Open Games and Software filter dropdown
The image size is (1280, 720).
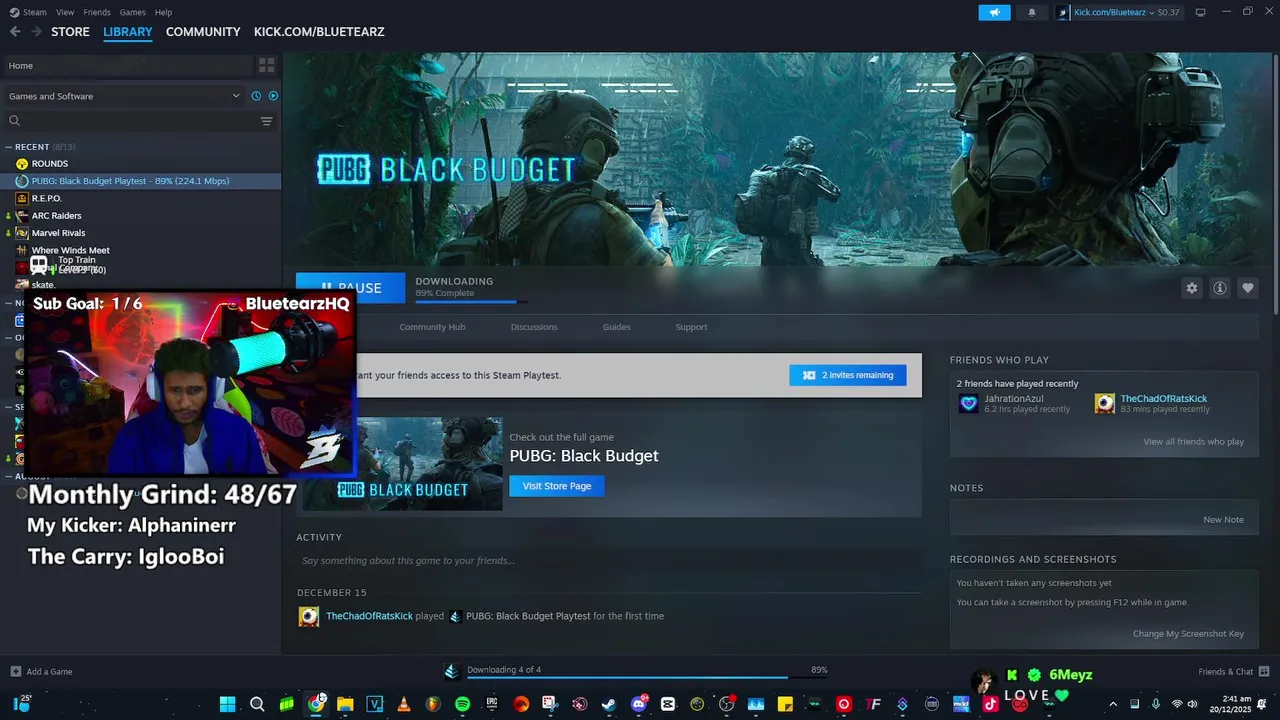coord(124,96)
